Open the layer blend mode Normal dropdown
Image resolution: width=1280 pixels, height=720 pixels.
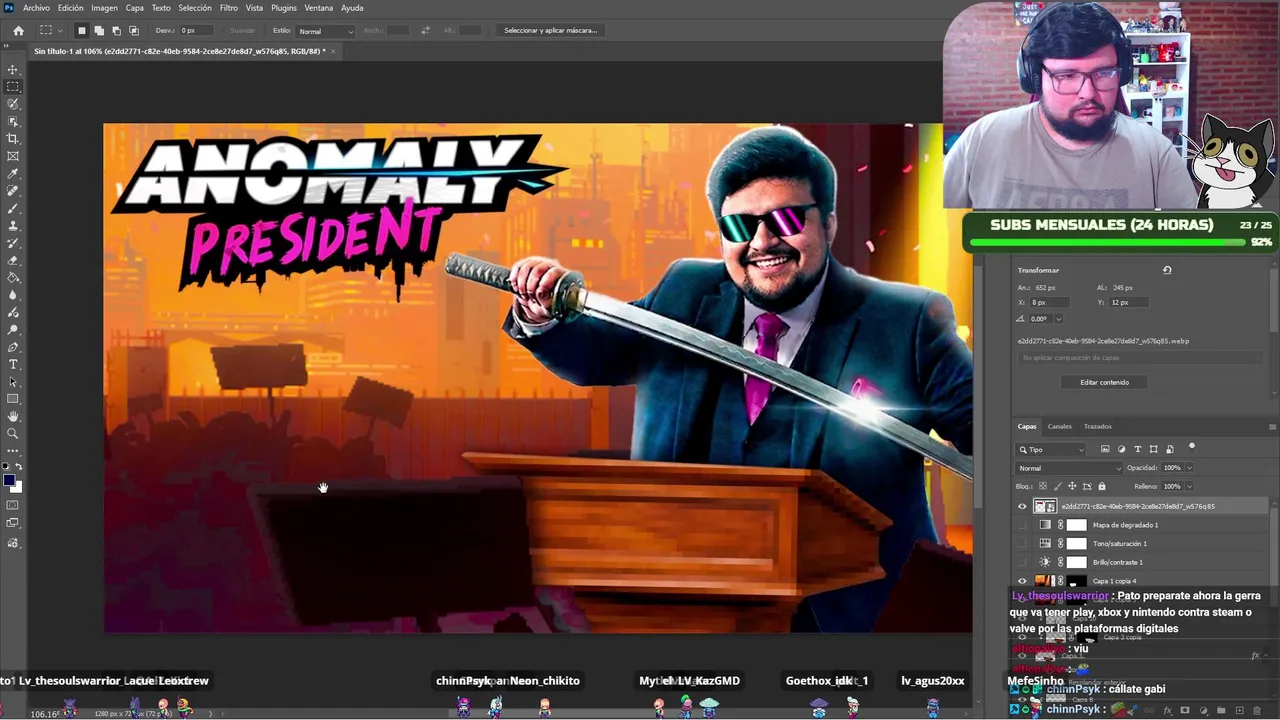click(x=1069, y=468)
